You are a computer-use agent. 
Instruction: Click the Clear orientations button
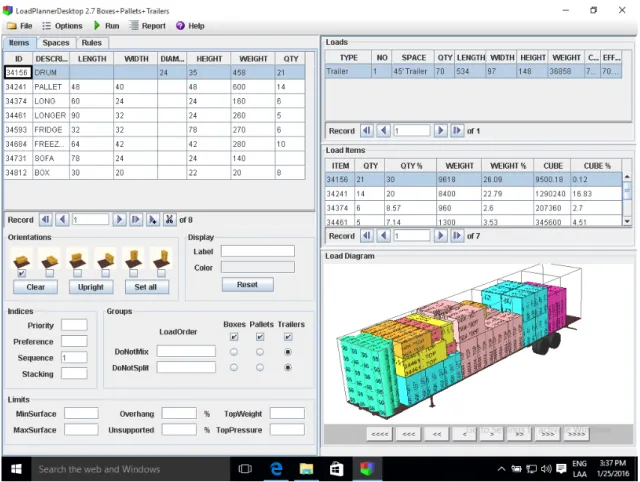coord(36,287)
